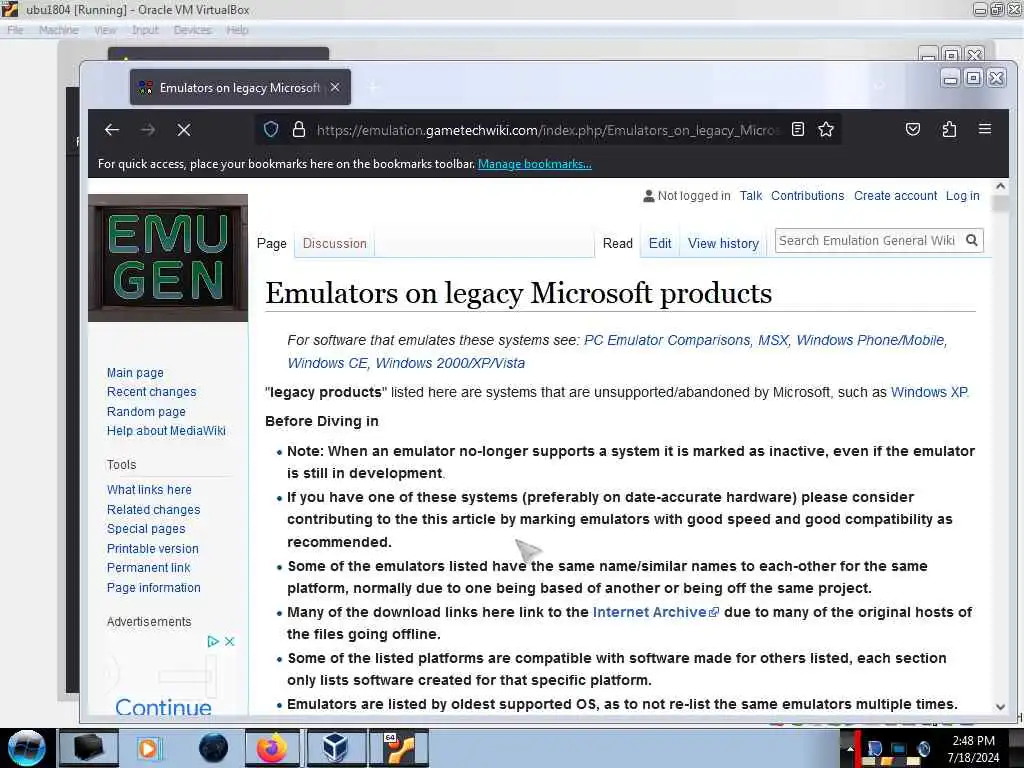The width and height of the screenshot is (1024, 768).
Task: Open the 64-bit tool taskbar icon
Action: pos(398,748)
